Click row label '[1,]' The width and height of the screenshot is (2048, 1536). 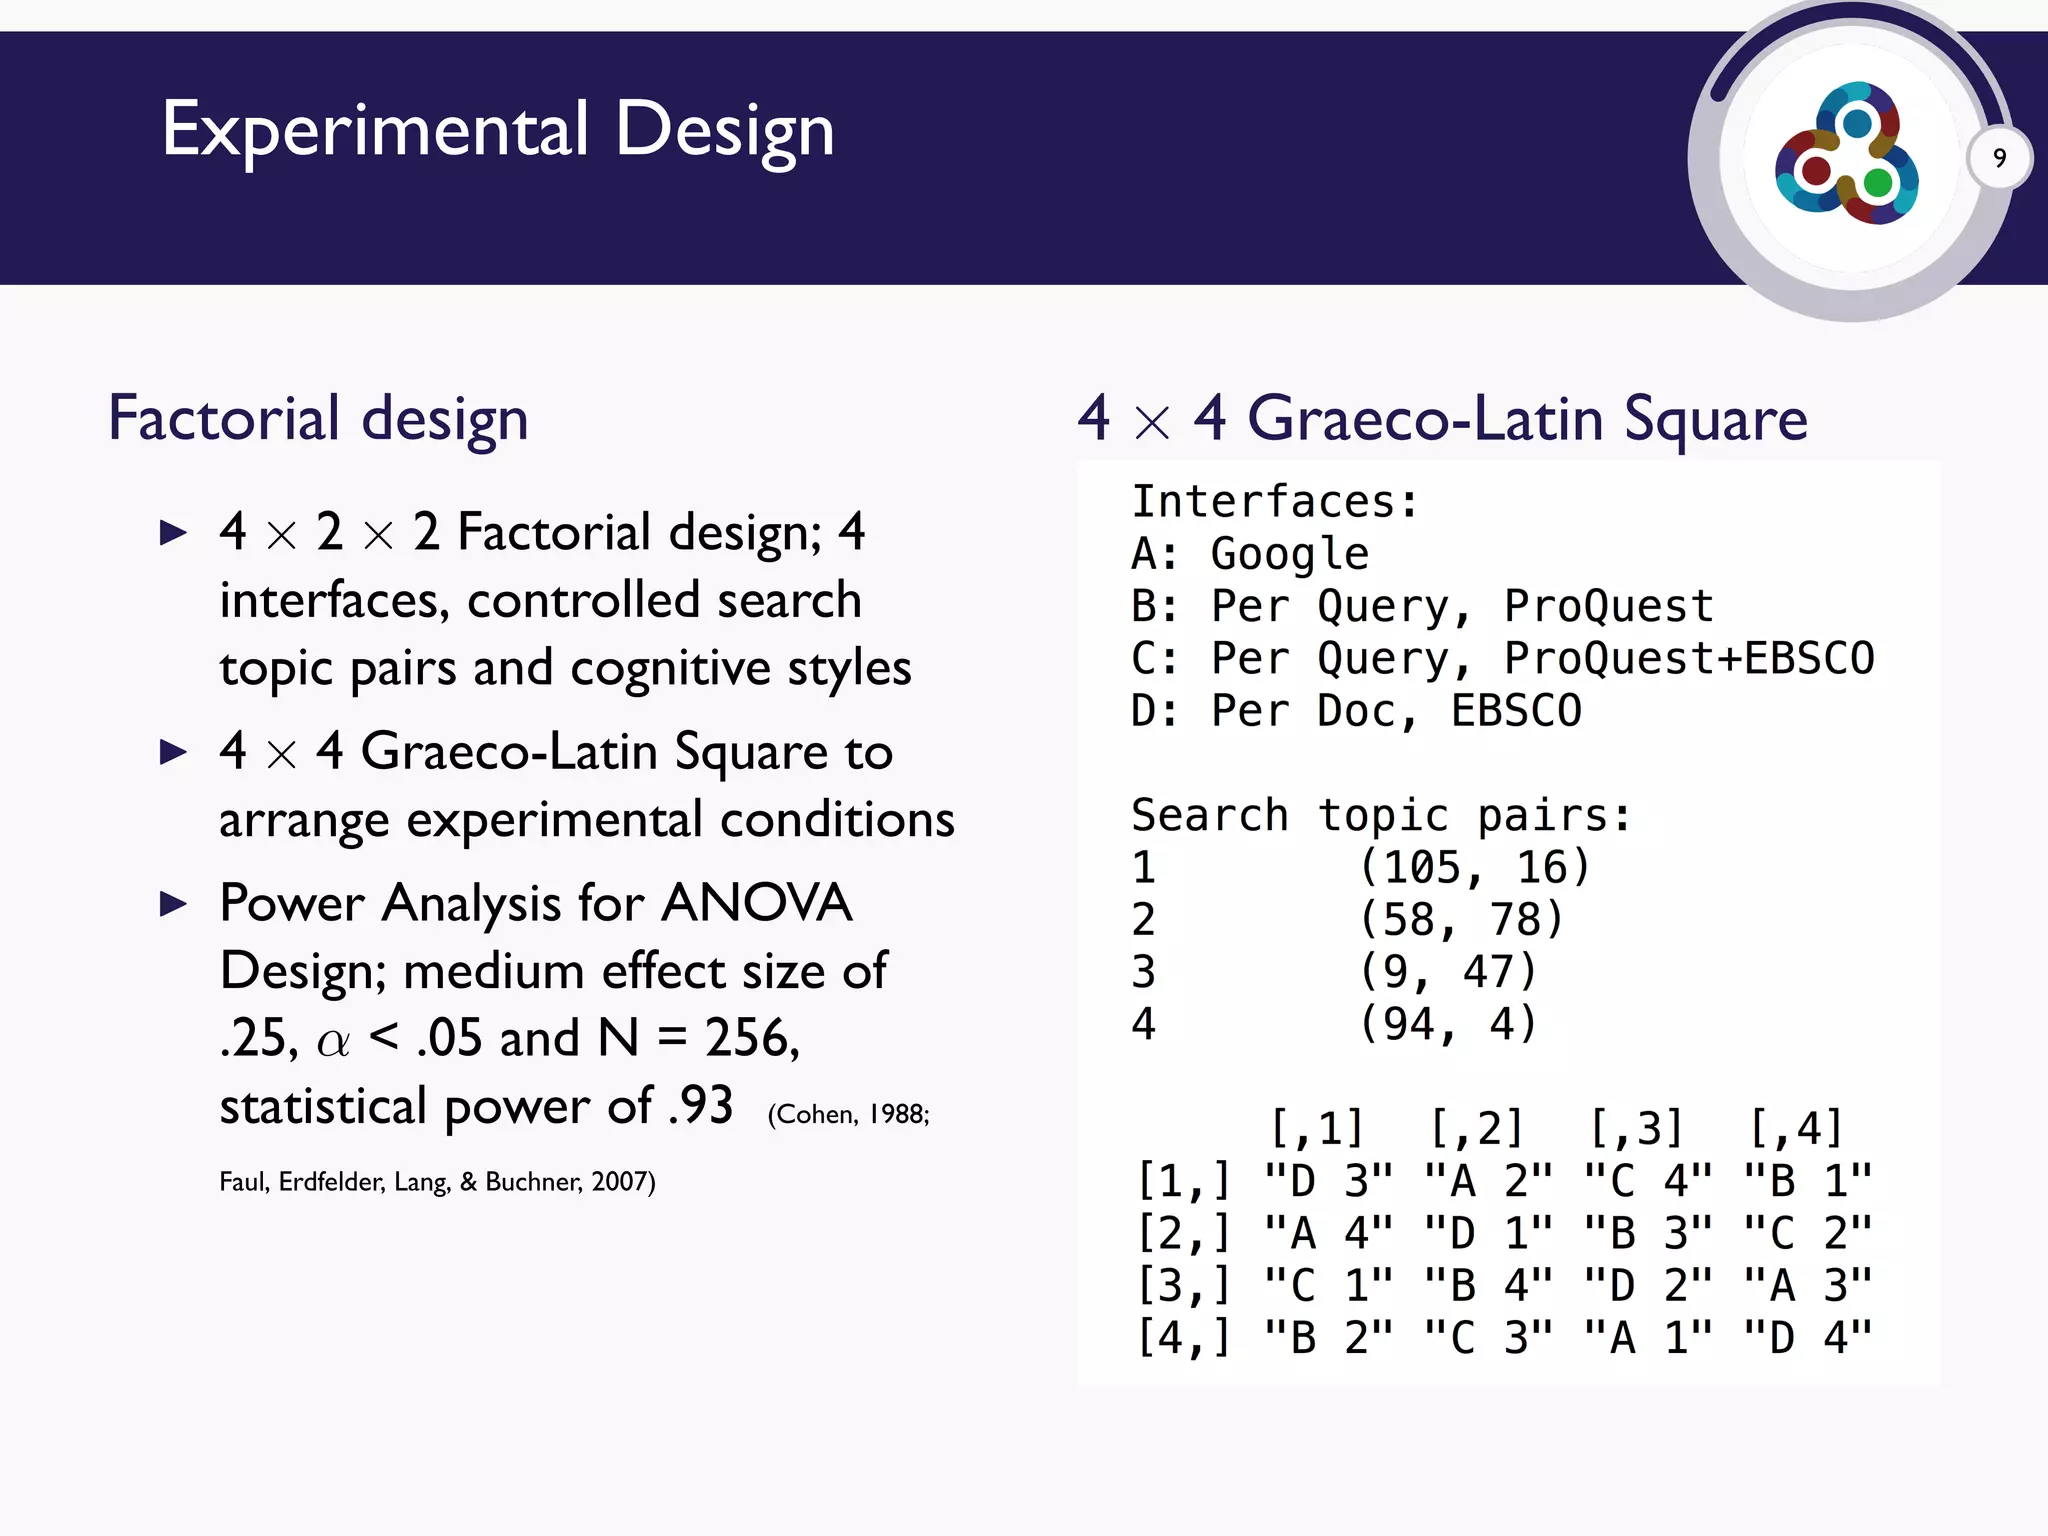point(1183,1181)
